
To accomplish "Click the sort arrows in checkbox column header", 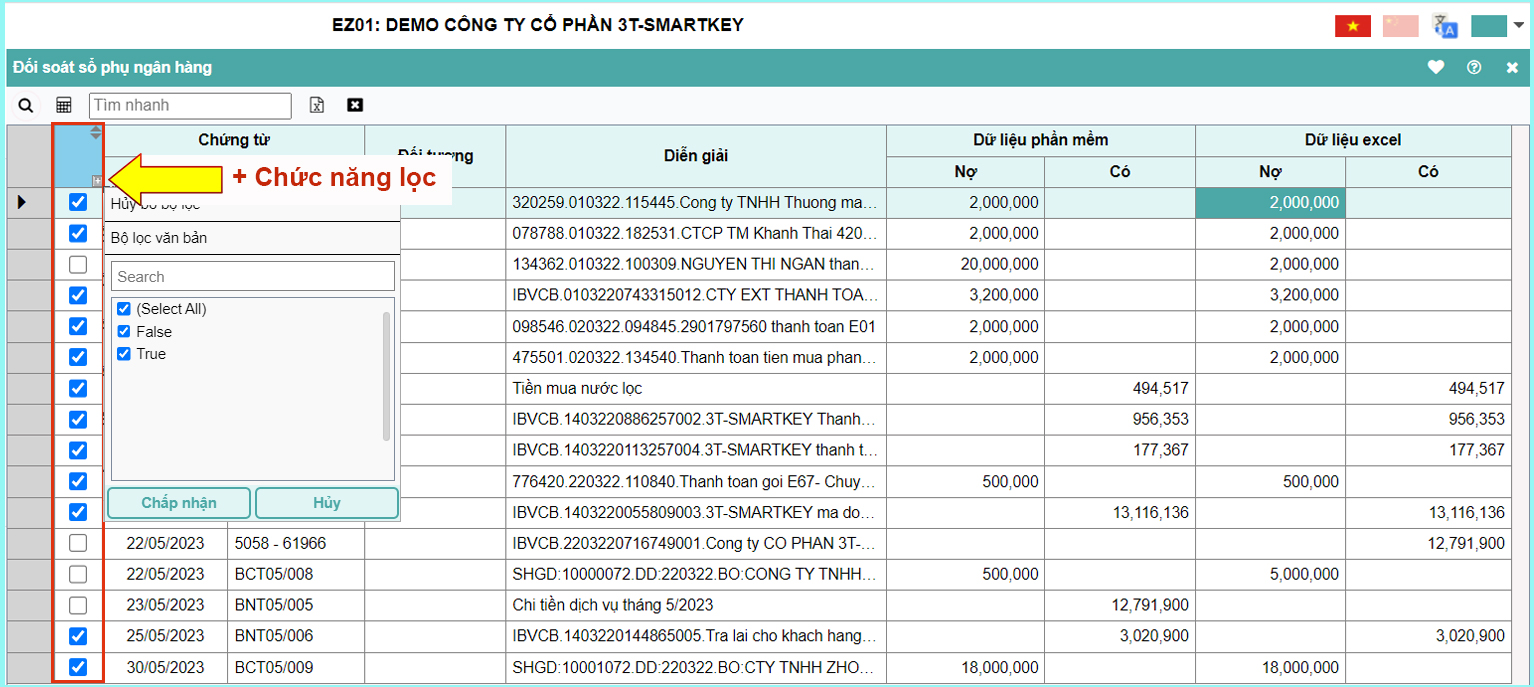I will (x=96, y=132).
